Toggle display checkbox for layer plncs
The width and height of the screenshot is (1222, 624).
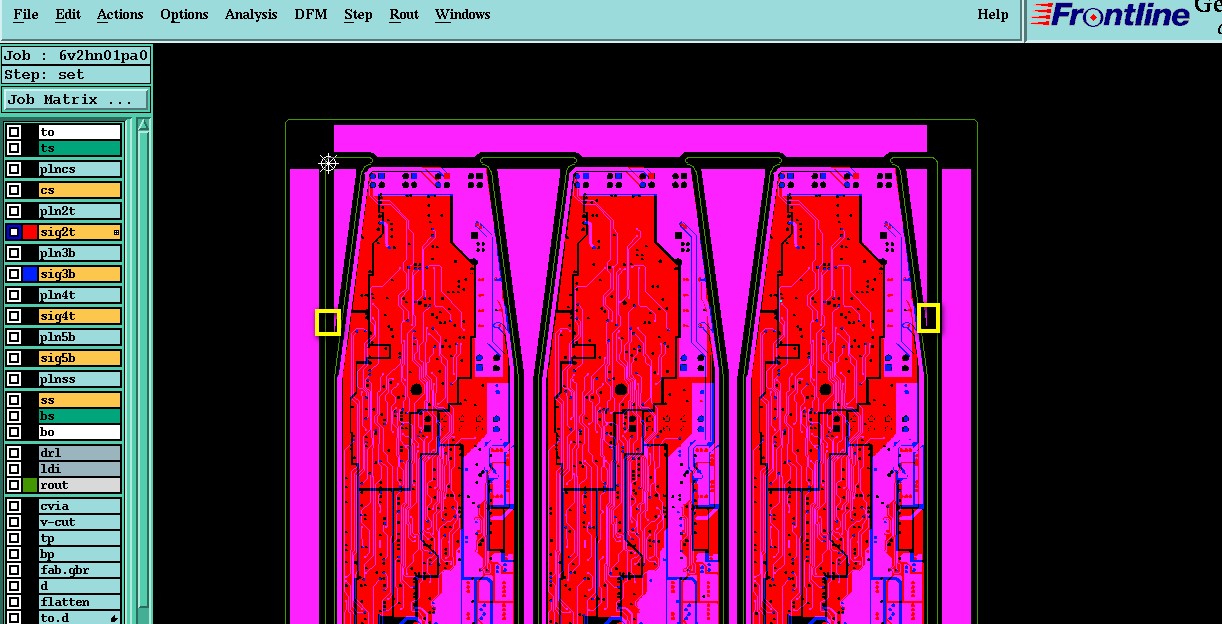tap(14, 169)
